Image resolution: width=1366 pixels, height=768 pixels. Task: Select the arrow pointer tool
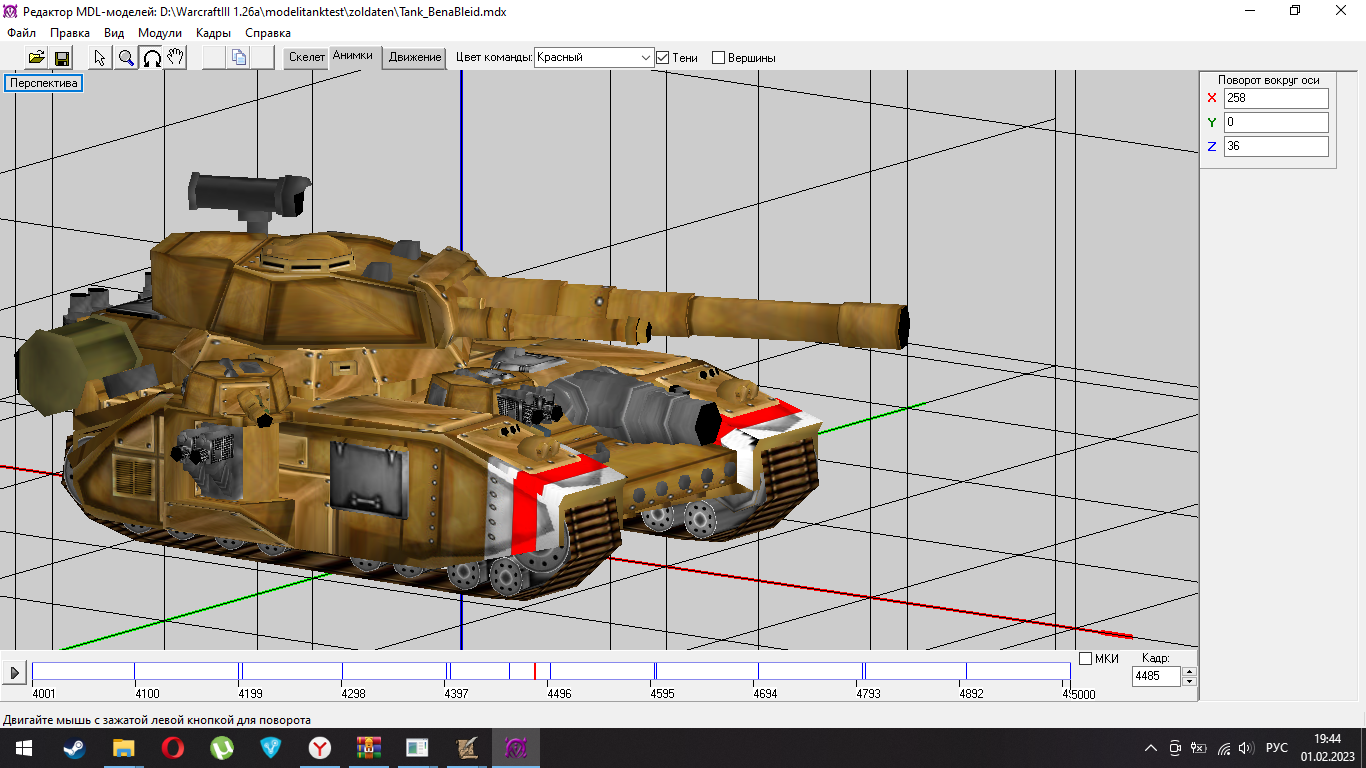100,58
